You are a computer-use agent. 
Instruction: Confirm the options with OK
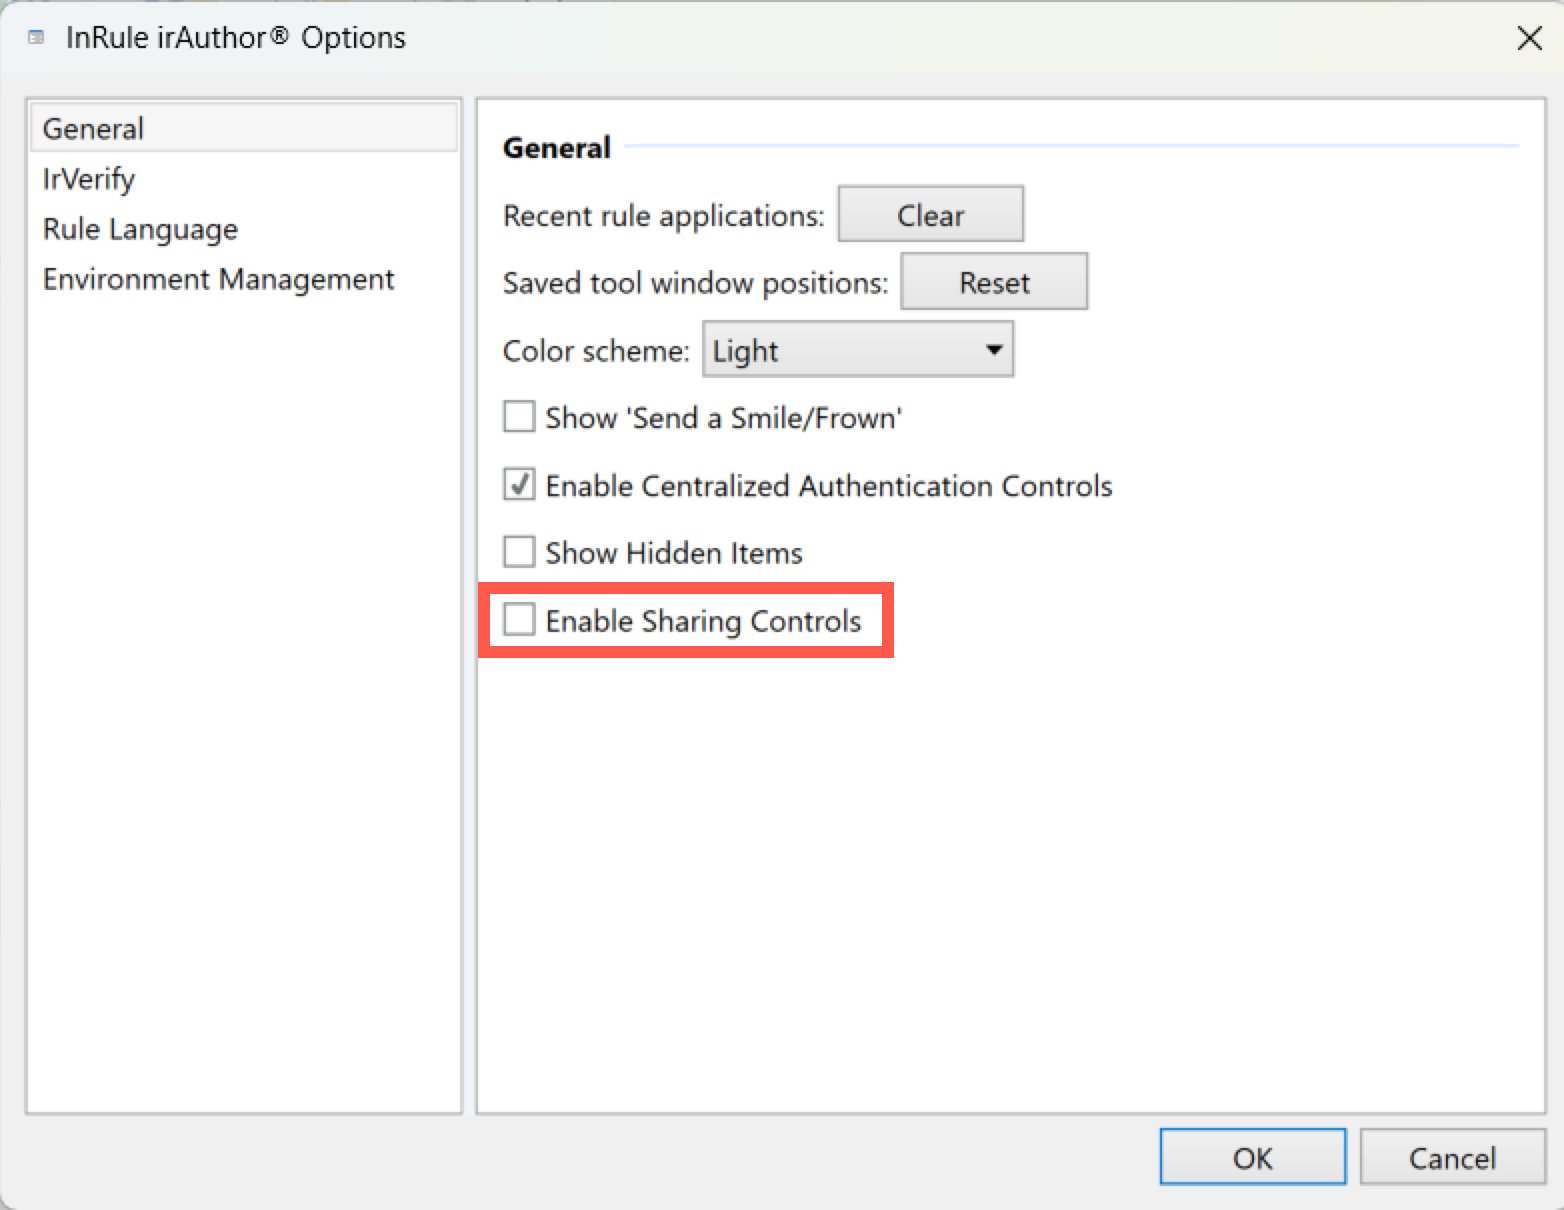coord(1253,1157)
